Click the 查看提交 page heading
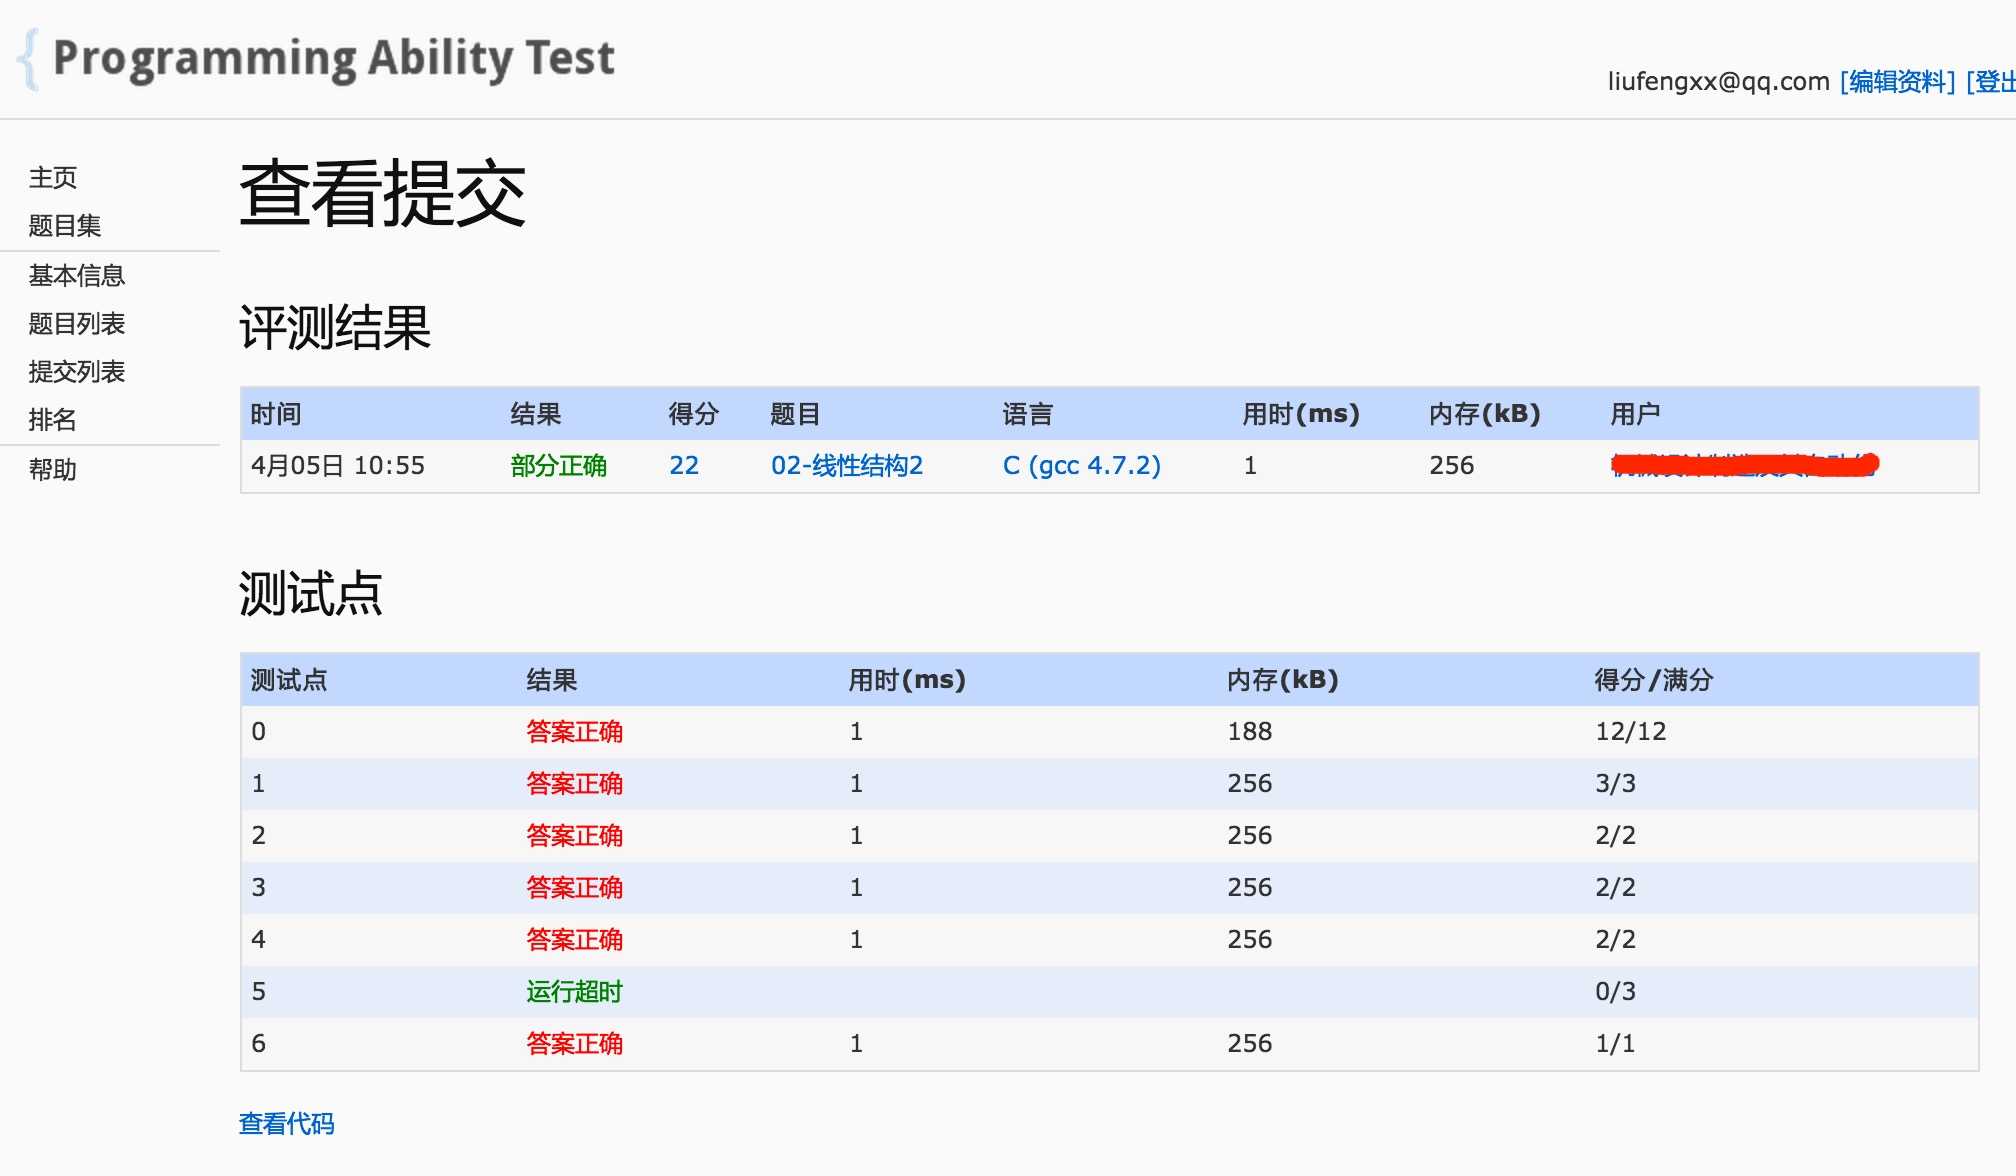 coord(383,194)
